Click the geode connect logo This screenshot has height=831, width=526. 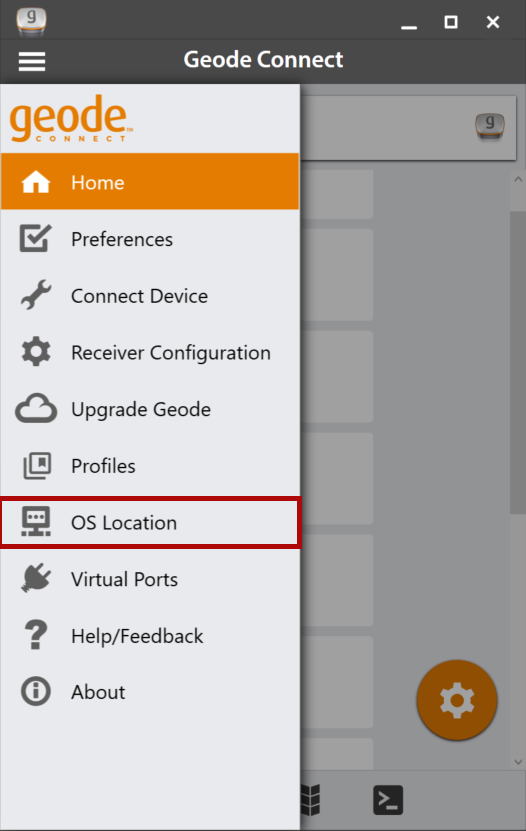click(x=70, y=118)
